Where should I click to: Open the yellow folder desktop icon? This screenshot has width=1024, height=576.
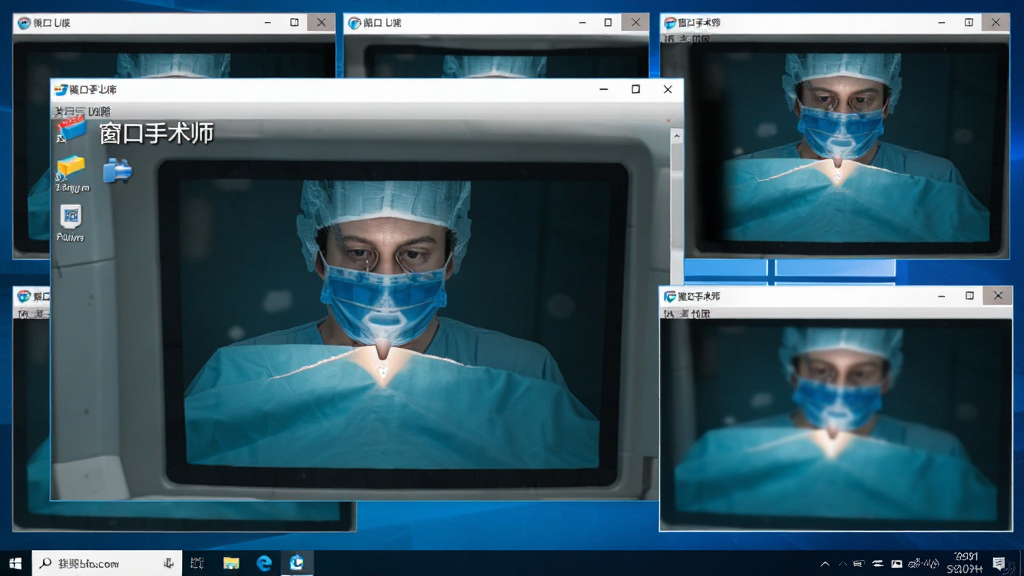71,168
